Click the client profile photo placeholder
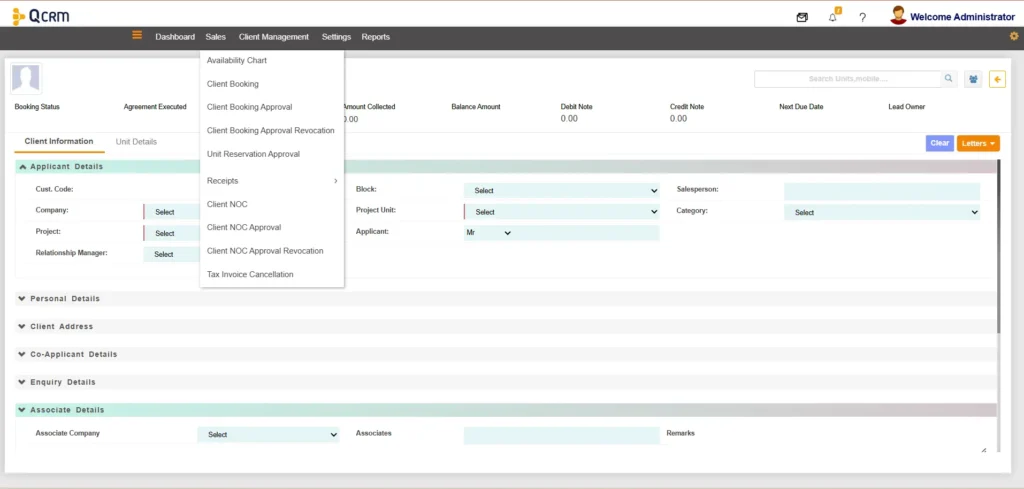 pyautogui.click(x=26, y=78)
